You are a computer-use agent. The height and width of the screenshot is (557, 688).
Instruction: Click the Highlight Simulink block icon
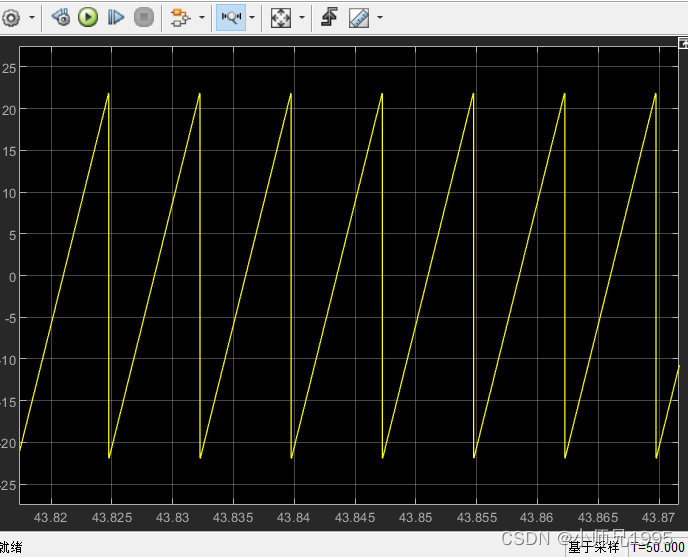pyautogui.click(x=180, y=18)
